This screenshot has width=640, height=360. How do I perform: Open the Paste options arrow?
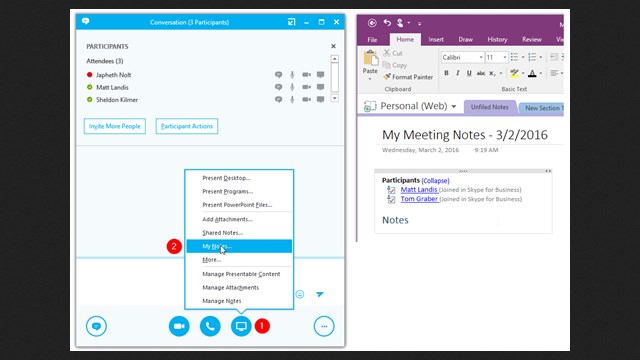(370, 79)
